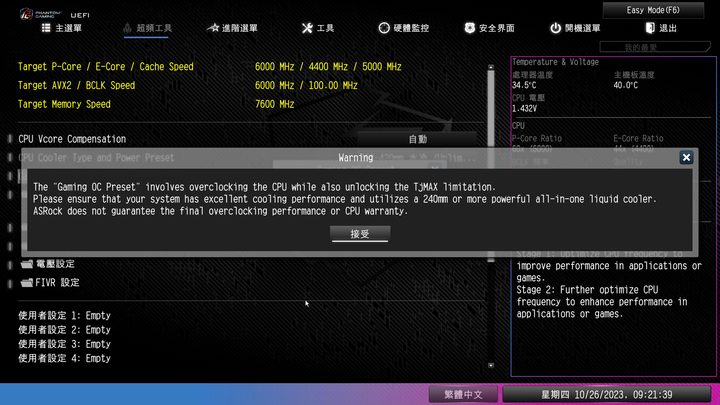Select 使用者設定 2: Empty

pos(64,330)
